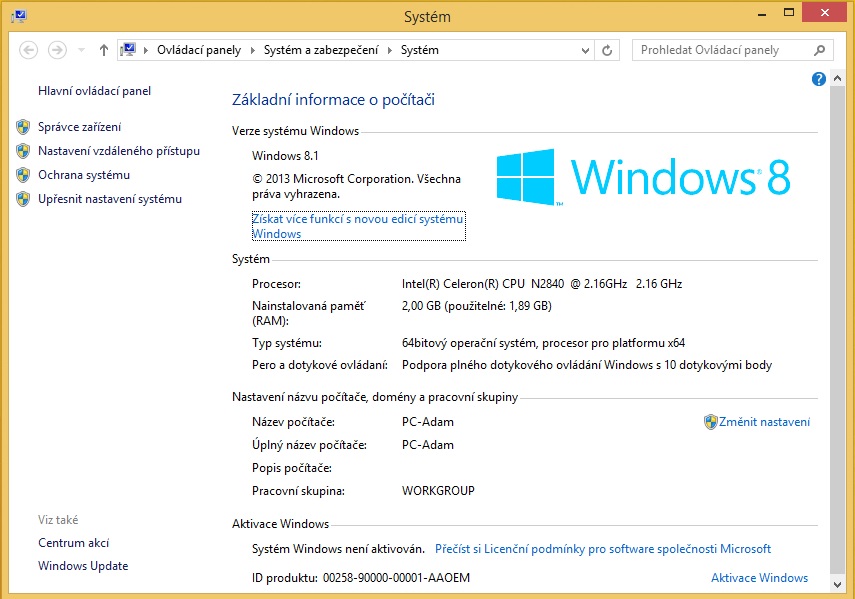Screen dimensions: 855x599
Task: Click the magnifier search icon
Action: tap(819, 50)
